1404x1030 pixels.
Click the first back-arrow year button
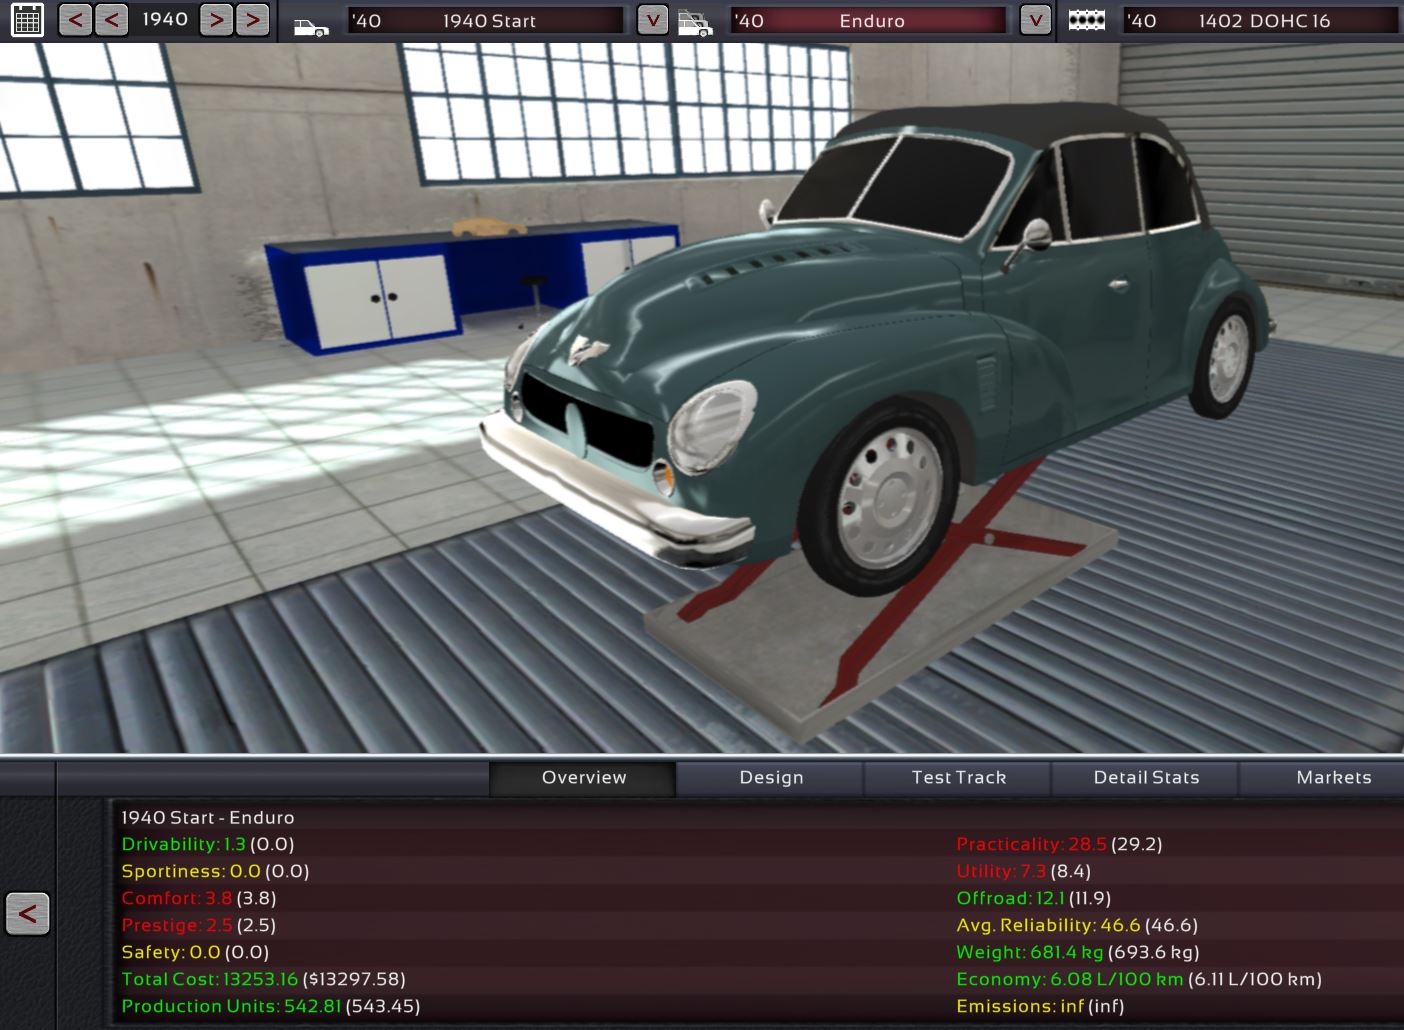coord(75,20)
